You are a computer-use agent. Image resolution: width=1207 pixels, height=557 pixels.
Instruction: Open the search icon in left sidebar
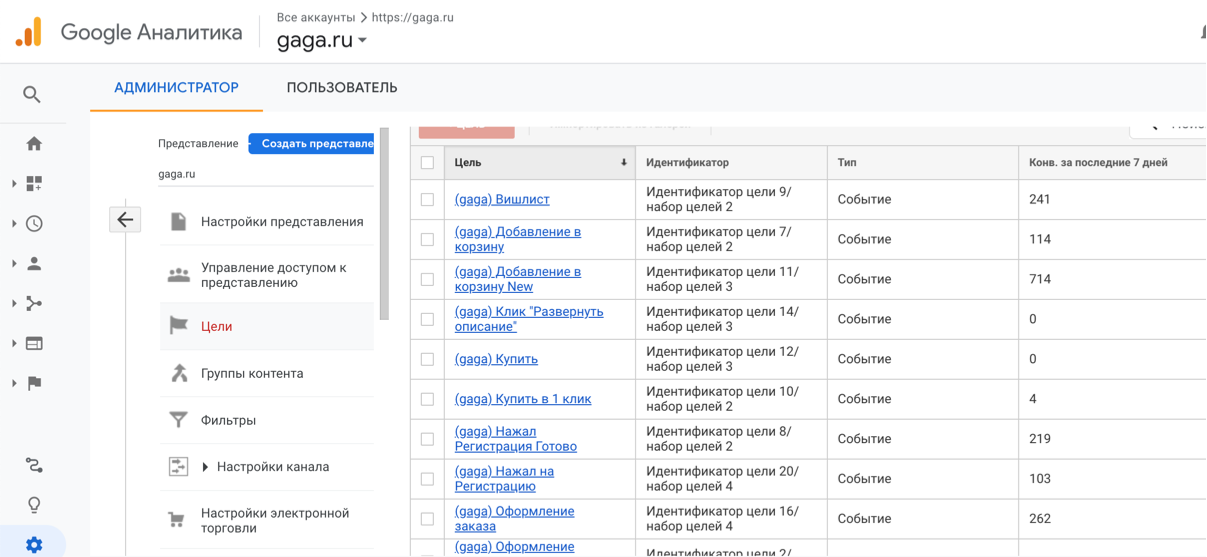coord(32,94)
